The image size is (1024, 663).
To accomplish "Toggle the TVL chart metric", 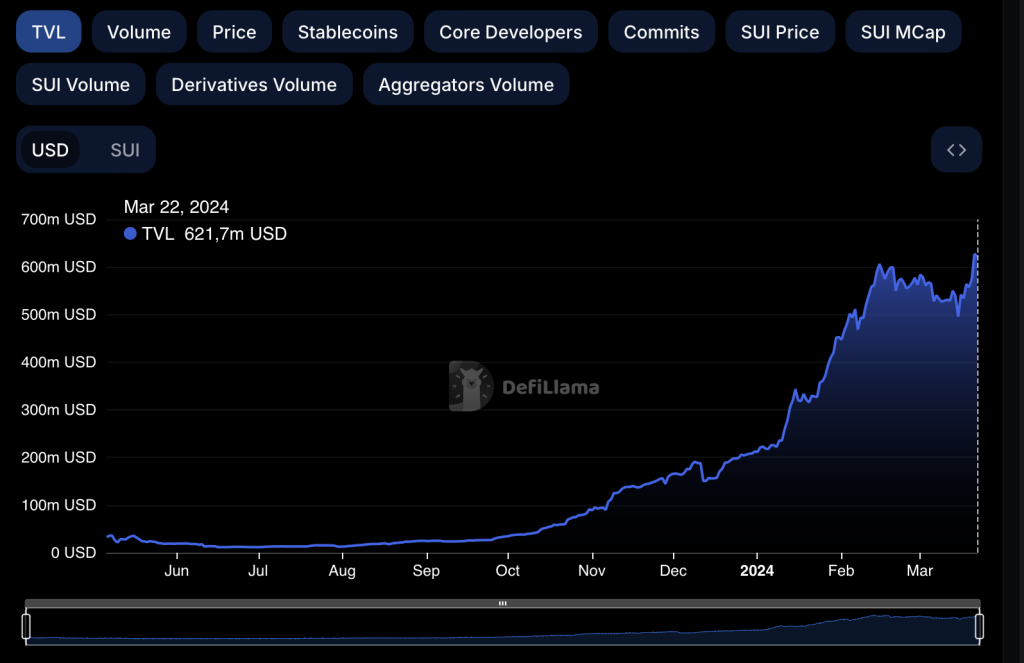I will [x=48, y=32].
